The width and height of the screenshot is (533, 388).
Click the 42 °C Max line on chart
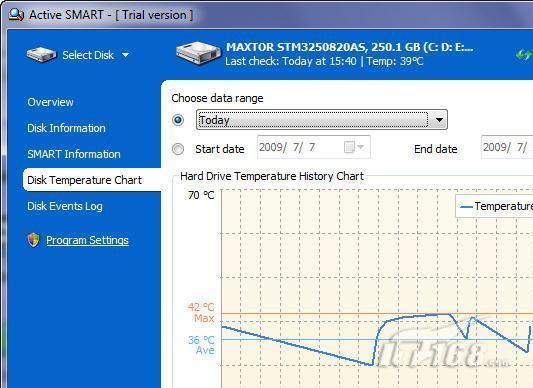pos(377,313)
